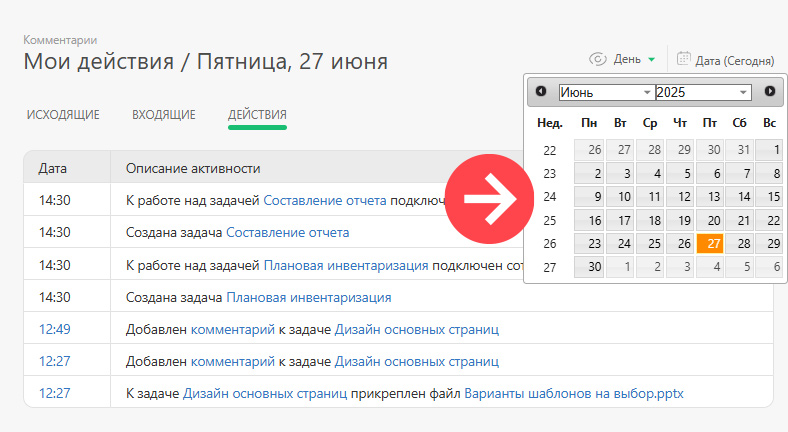Open the Дата (Сегодня) date picker

(734, 61)
